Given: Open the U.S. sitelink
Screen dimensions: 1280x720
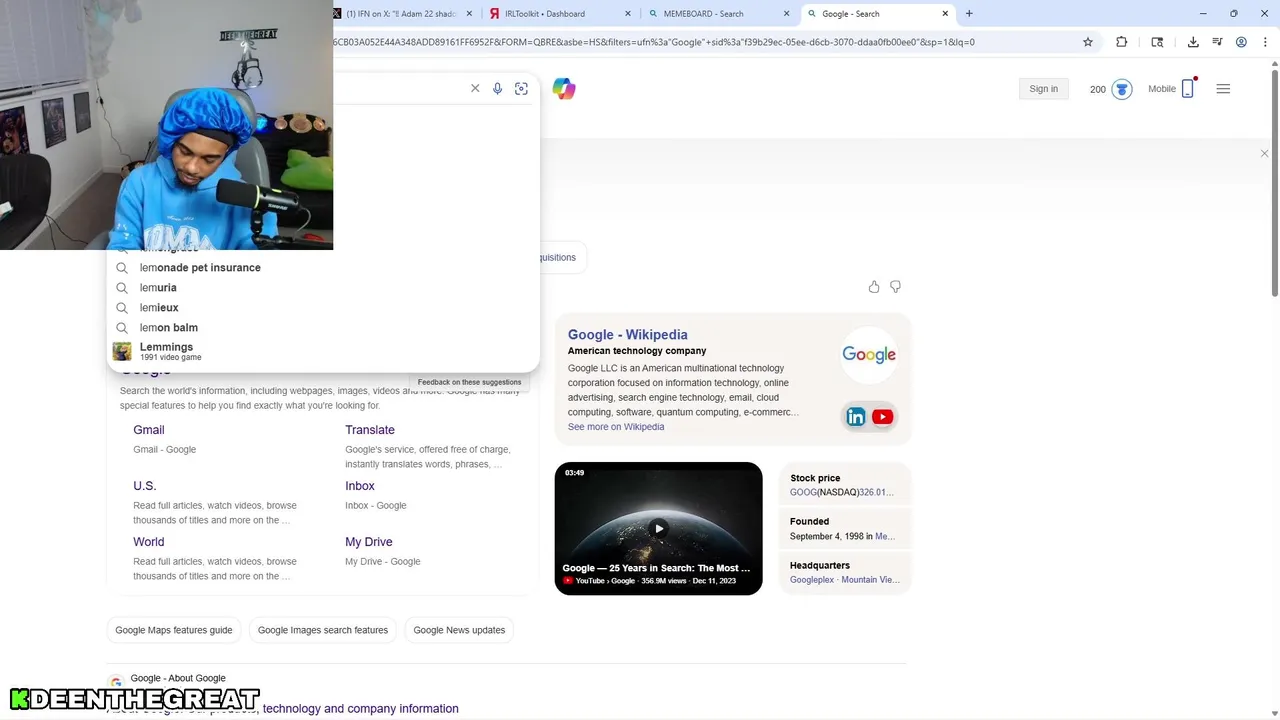Looking at the screenshot, I should (x=145, y=486).
